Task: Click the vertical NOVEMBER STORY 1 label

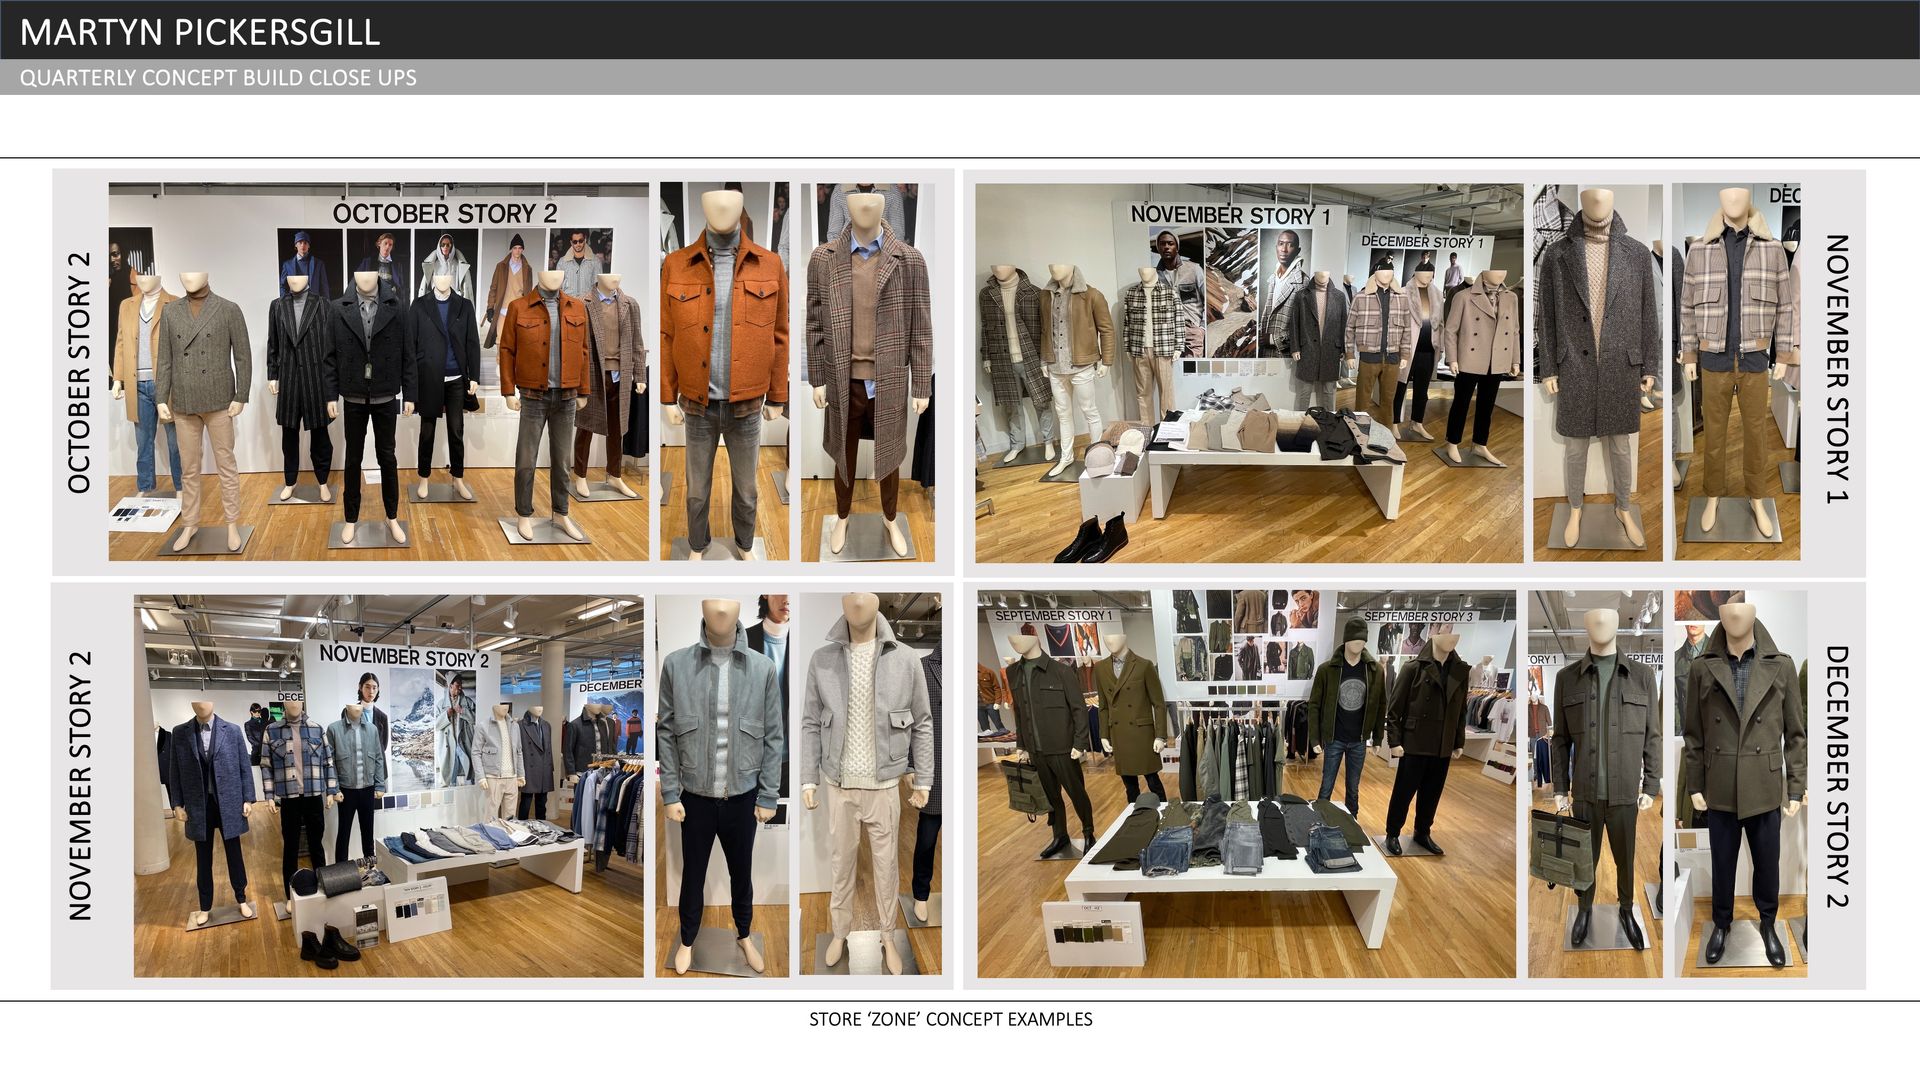Action: 1837,369
